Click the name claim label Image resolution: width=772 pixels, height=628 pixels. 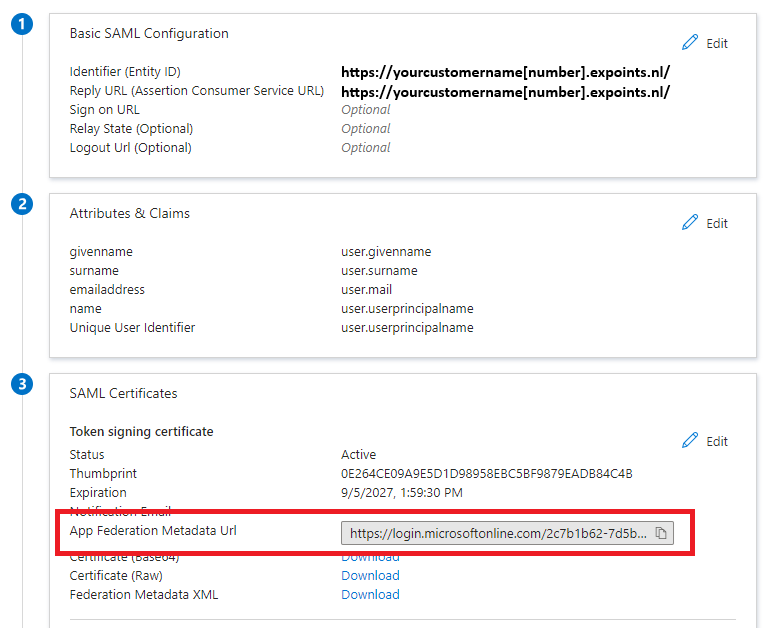(x=86, y=309)
